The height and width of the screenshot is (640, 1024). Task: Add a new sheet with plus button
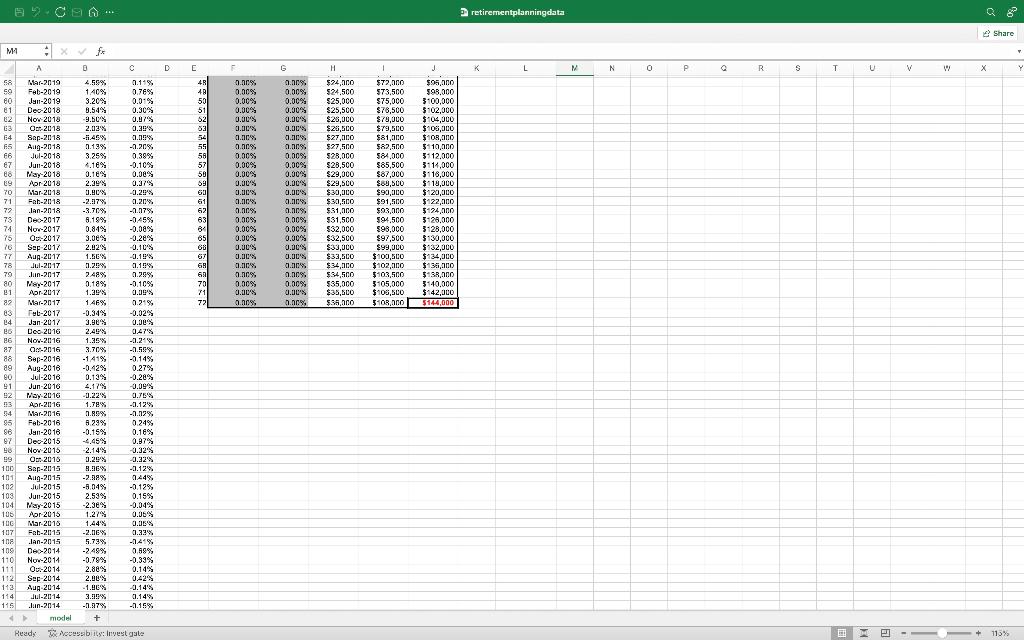point(97,618)
